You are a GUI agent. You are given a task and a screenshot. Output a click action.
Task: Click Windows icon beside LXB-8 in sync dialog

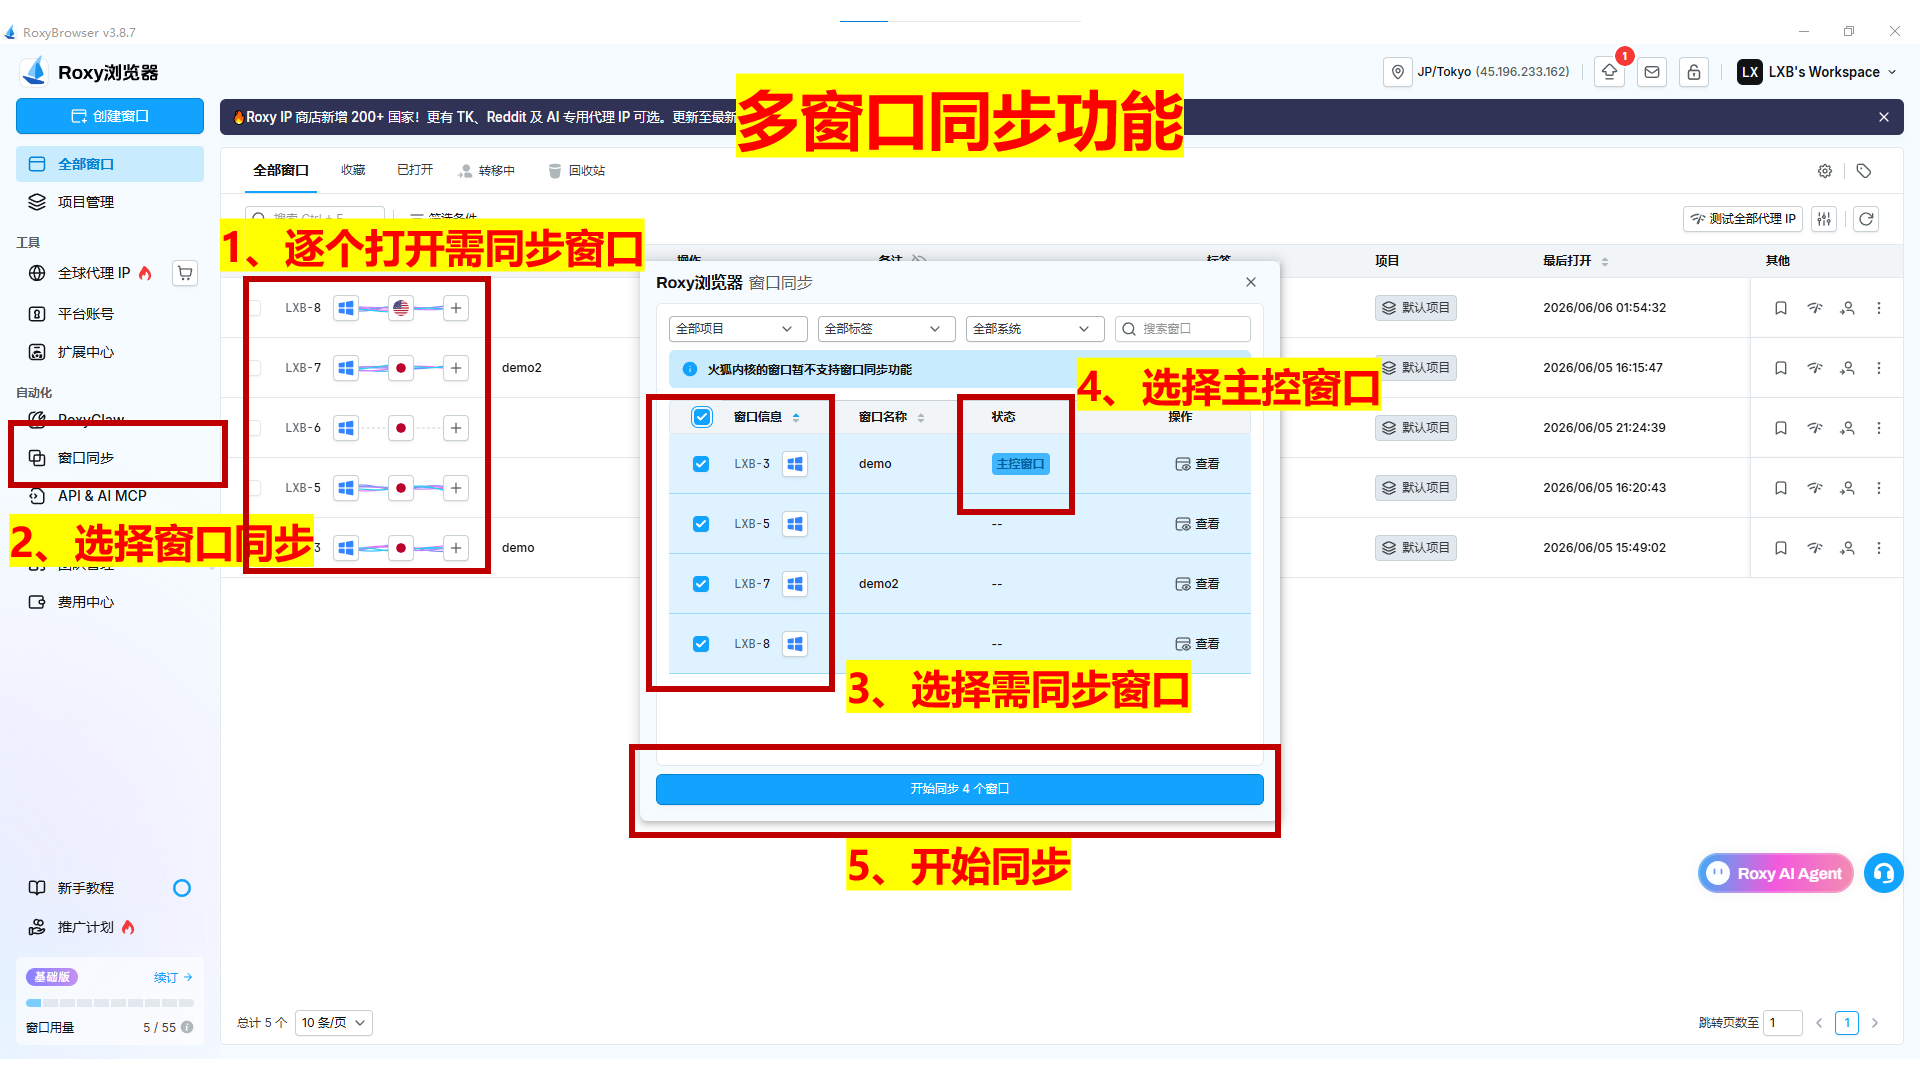pyautogui.click(x=795, y=644)
